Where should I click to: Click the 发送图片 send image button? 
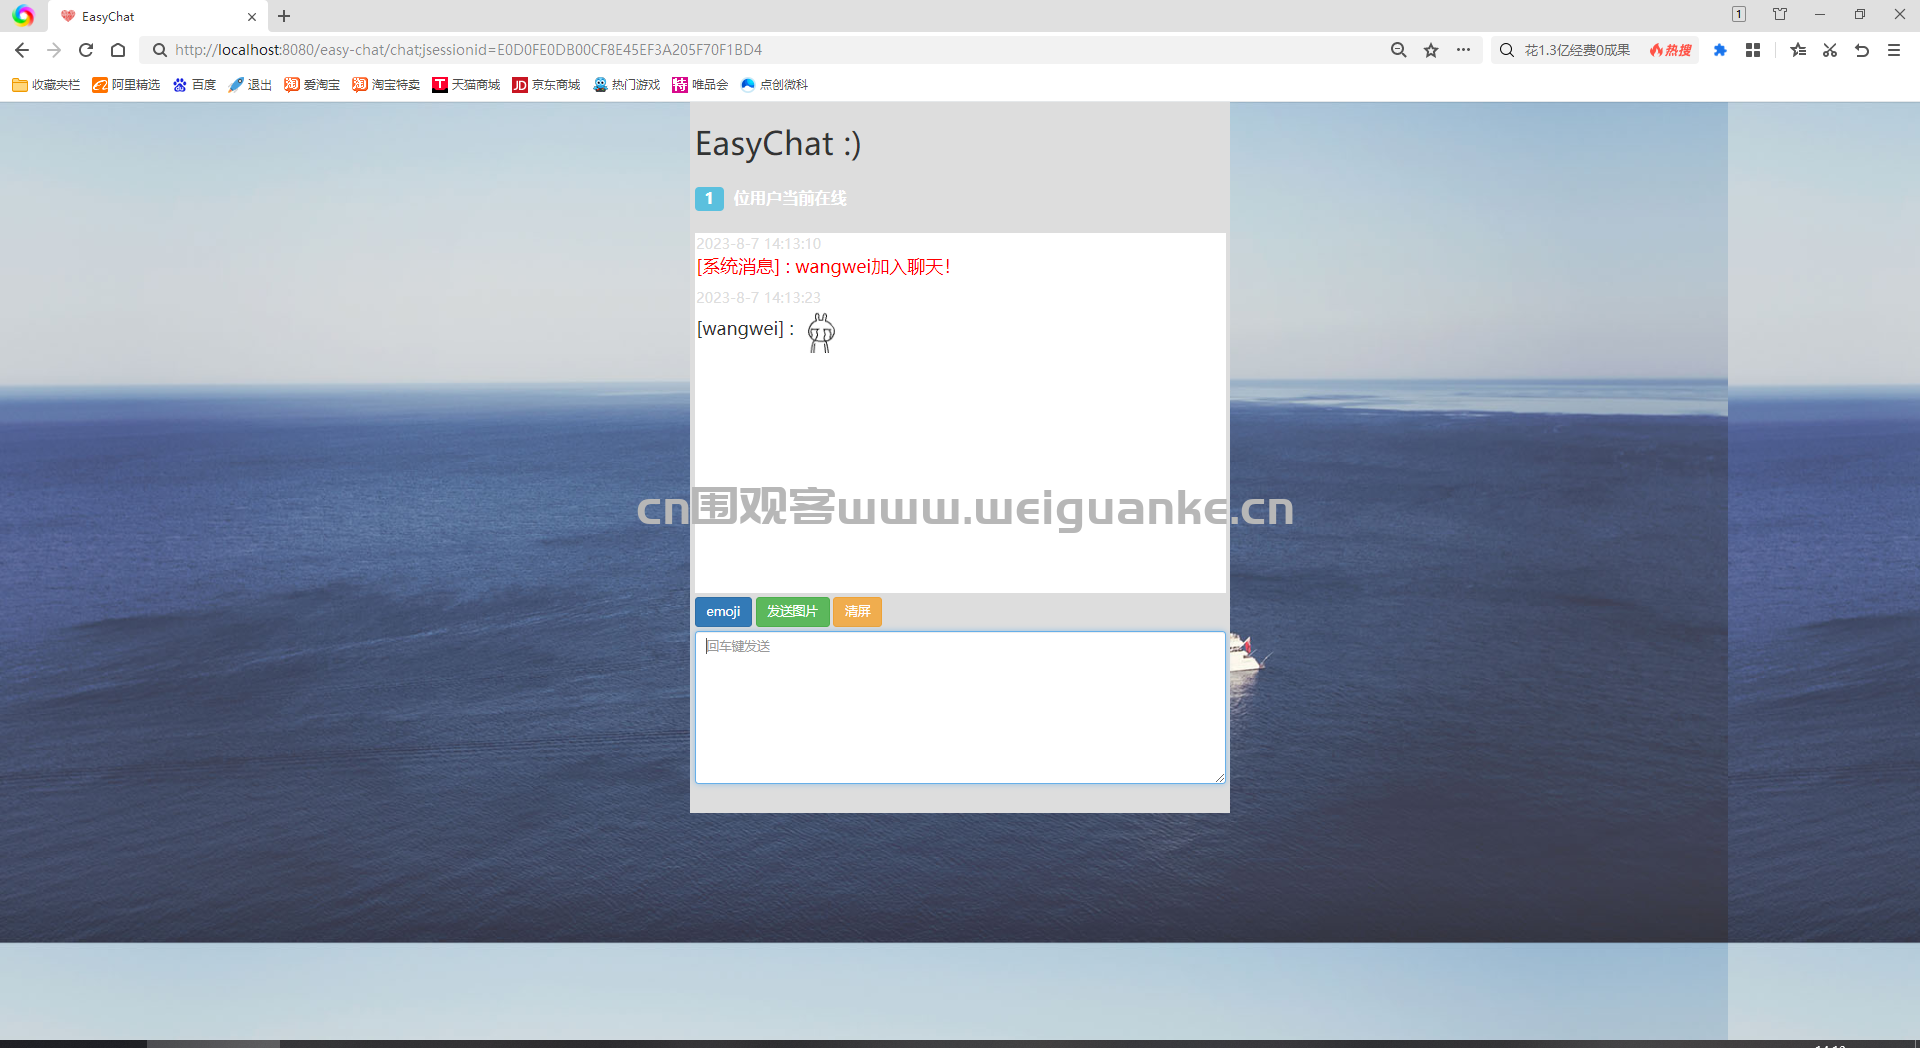pyautogui.click(x=792, y=612)
